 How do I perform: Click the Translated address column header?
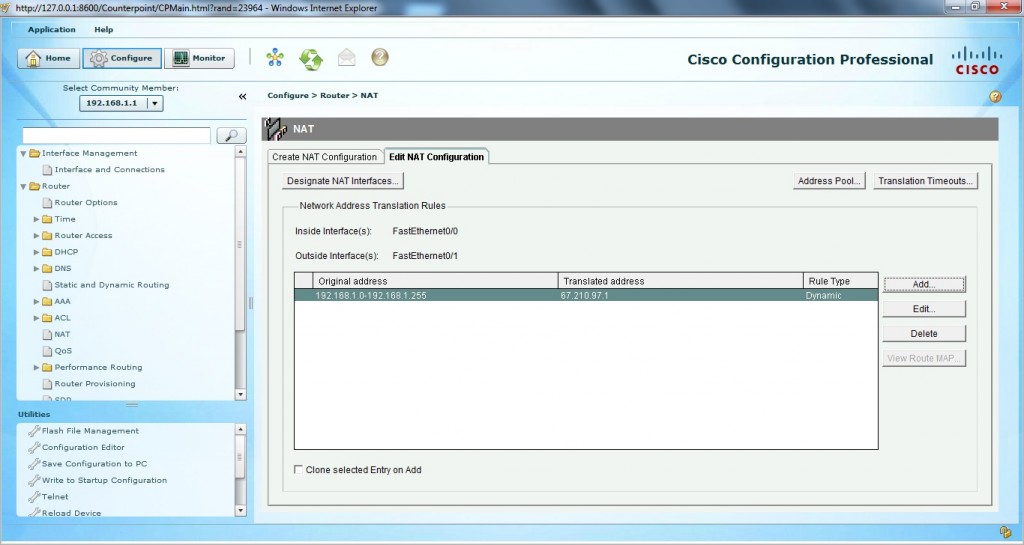tap(680, 281)
